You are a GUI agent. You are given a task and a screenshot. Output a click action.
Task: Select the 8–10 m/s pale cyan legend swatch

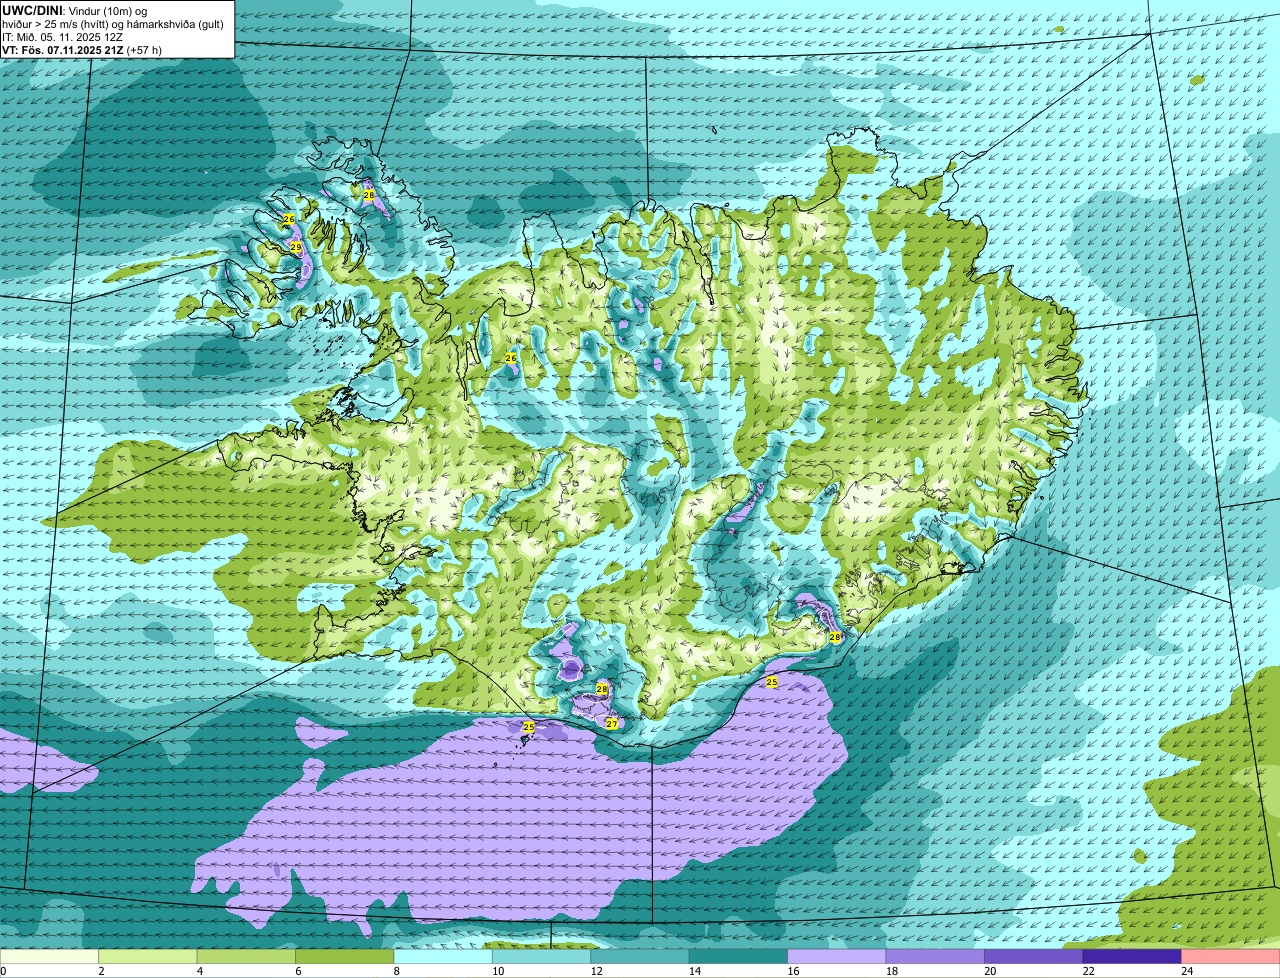coord(444,957)
